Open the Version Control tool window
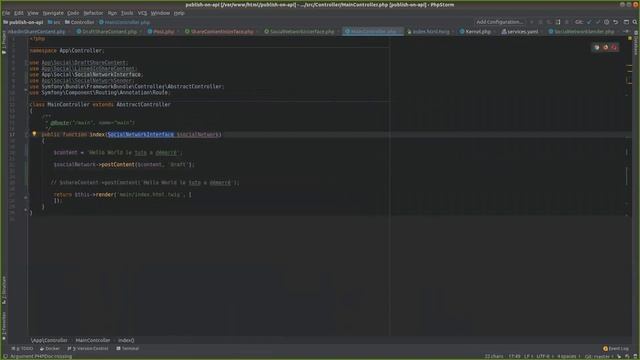 pyautogui.click(x=88, y=349)
